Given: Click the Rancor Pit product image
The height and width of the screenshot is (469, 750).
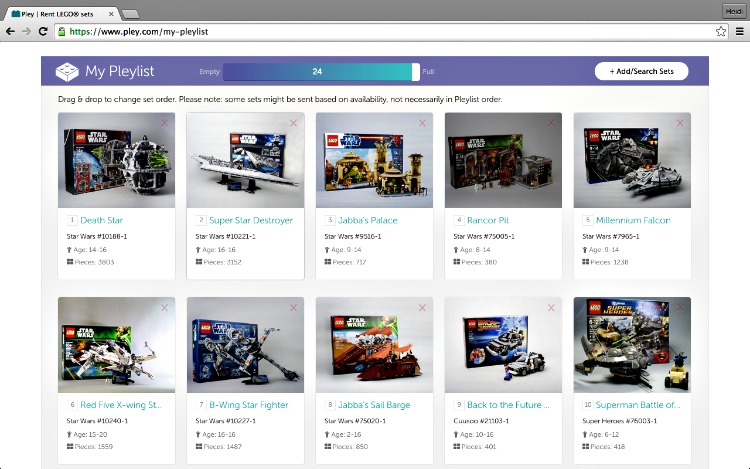Looking at the screenshot, I should pyautogui.click(x=503, y=160).
